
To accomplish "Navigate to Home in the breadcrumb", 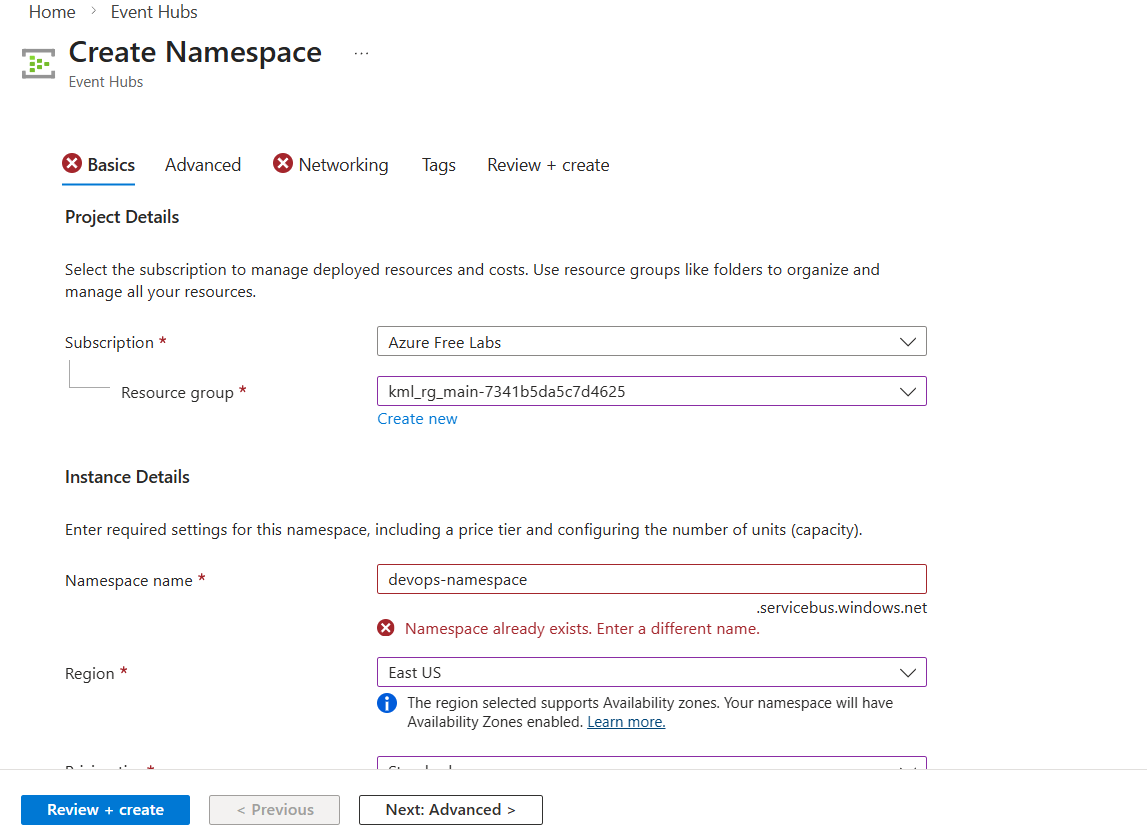I will (x=52, y=12).
